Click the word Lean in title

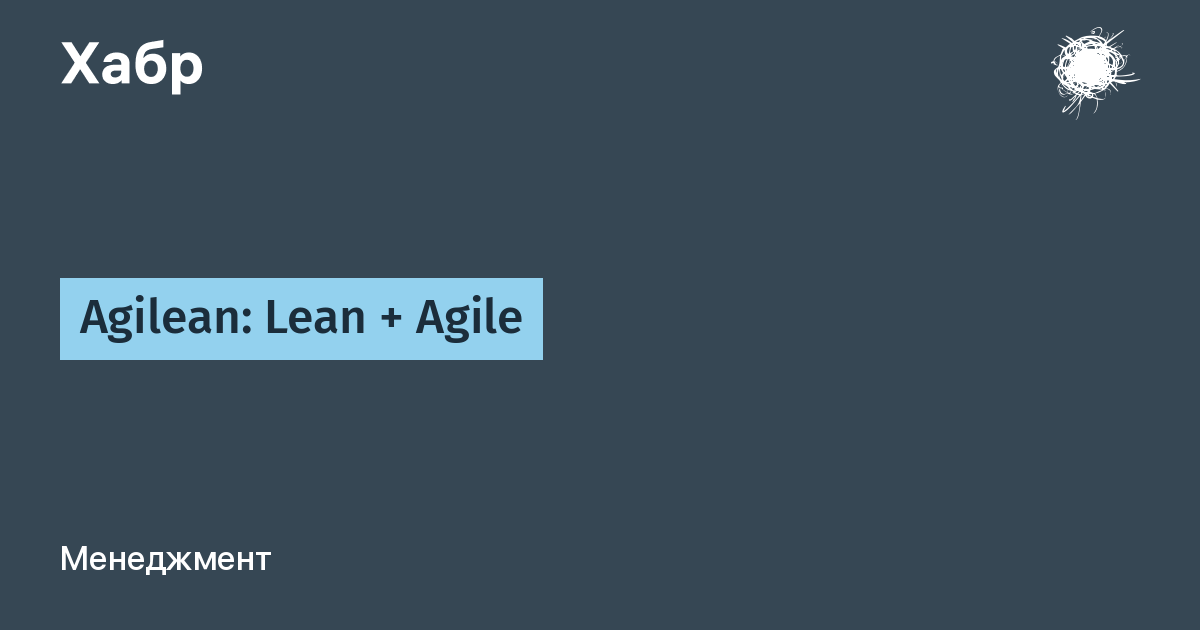[314, 319]
